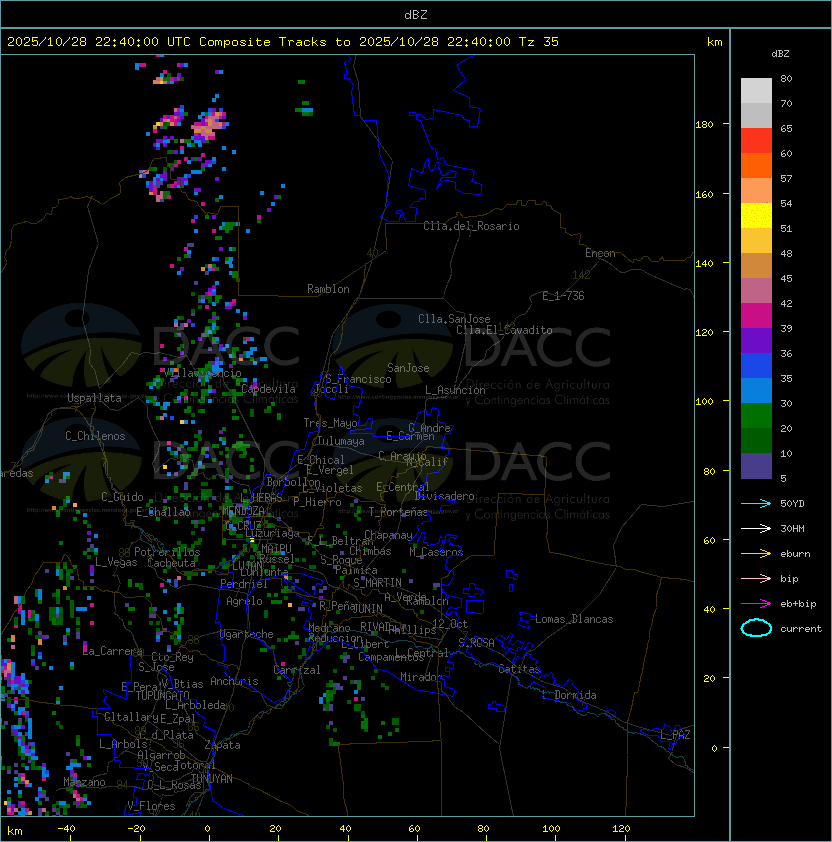Viewport: 832px width, 842px height.
Task: Pick the yellow 51–54 dBZ color swatch
Action: click(x=756, y=216)
